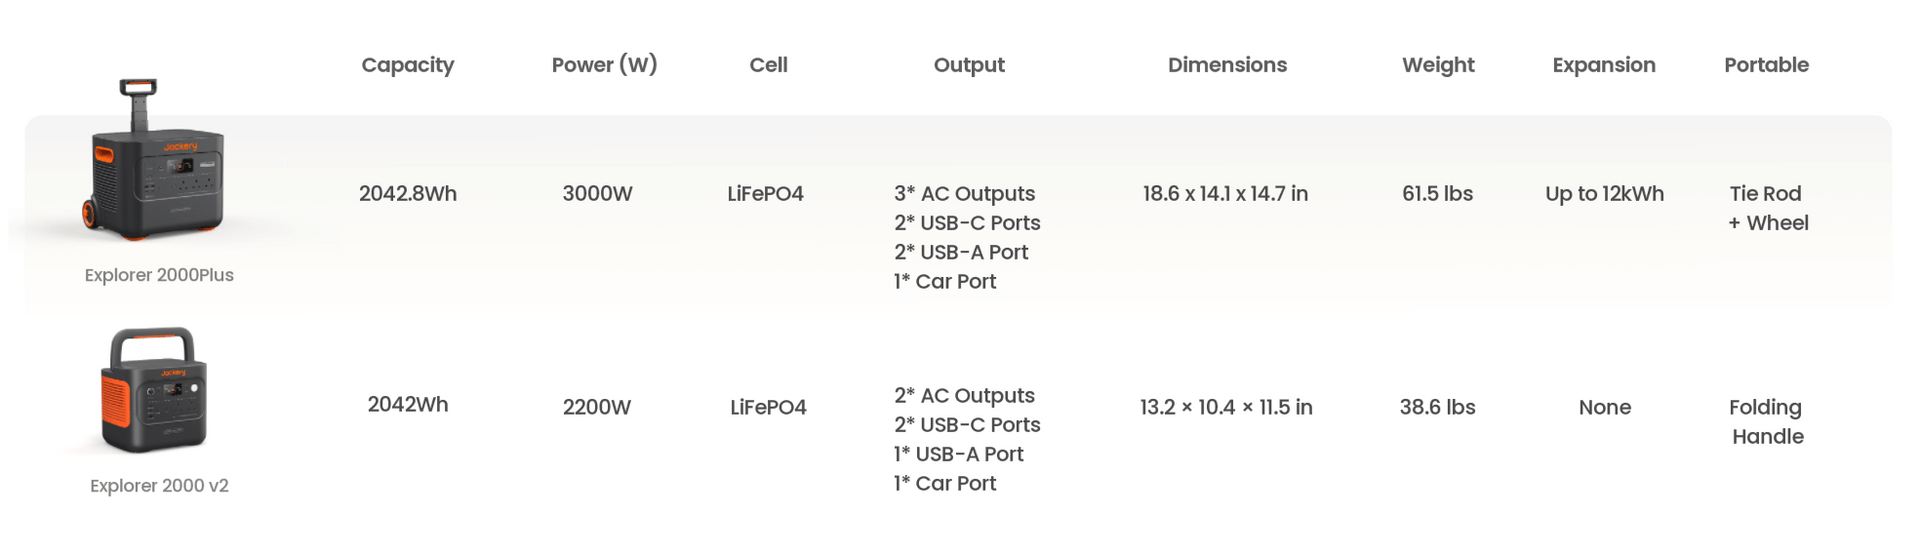The height and width of the screenshot is (555, 1920).
Task: Click the Capacity column header
Action: pos(408,65)
